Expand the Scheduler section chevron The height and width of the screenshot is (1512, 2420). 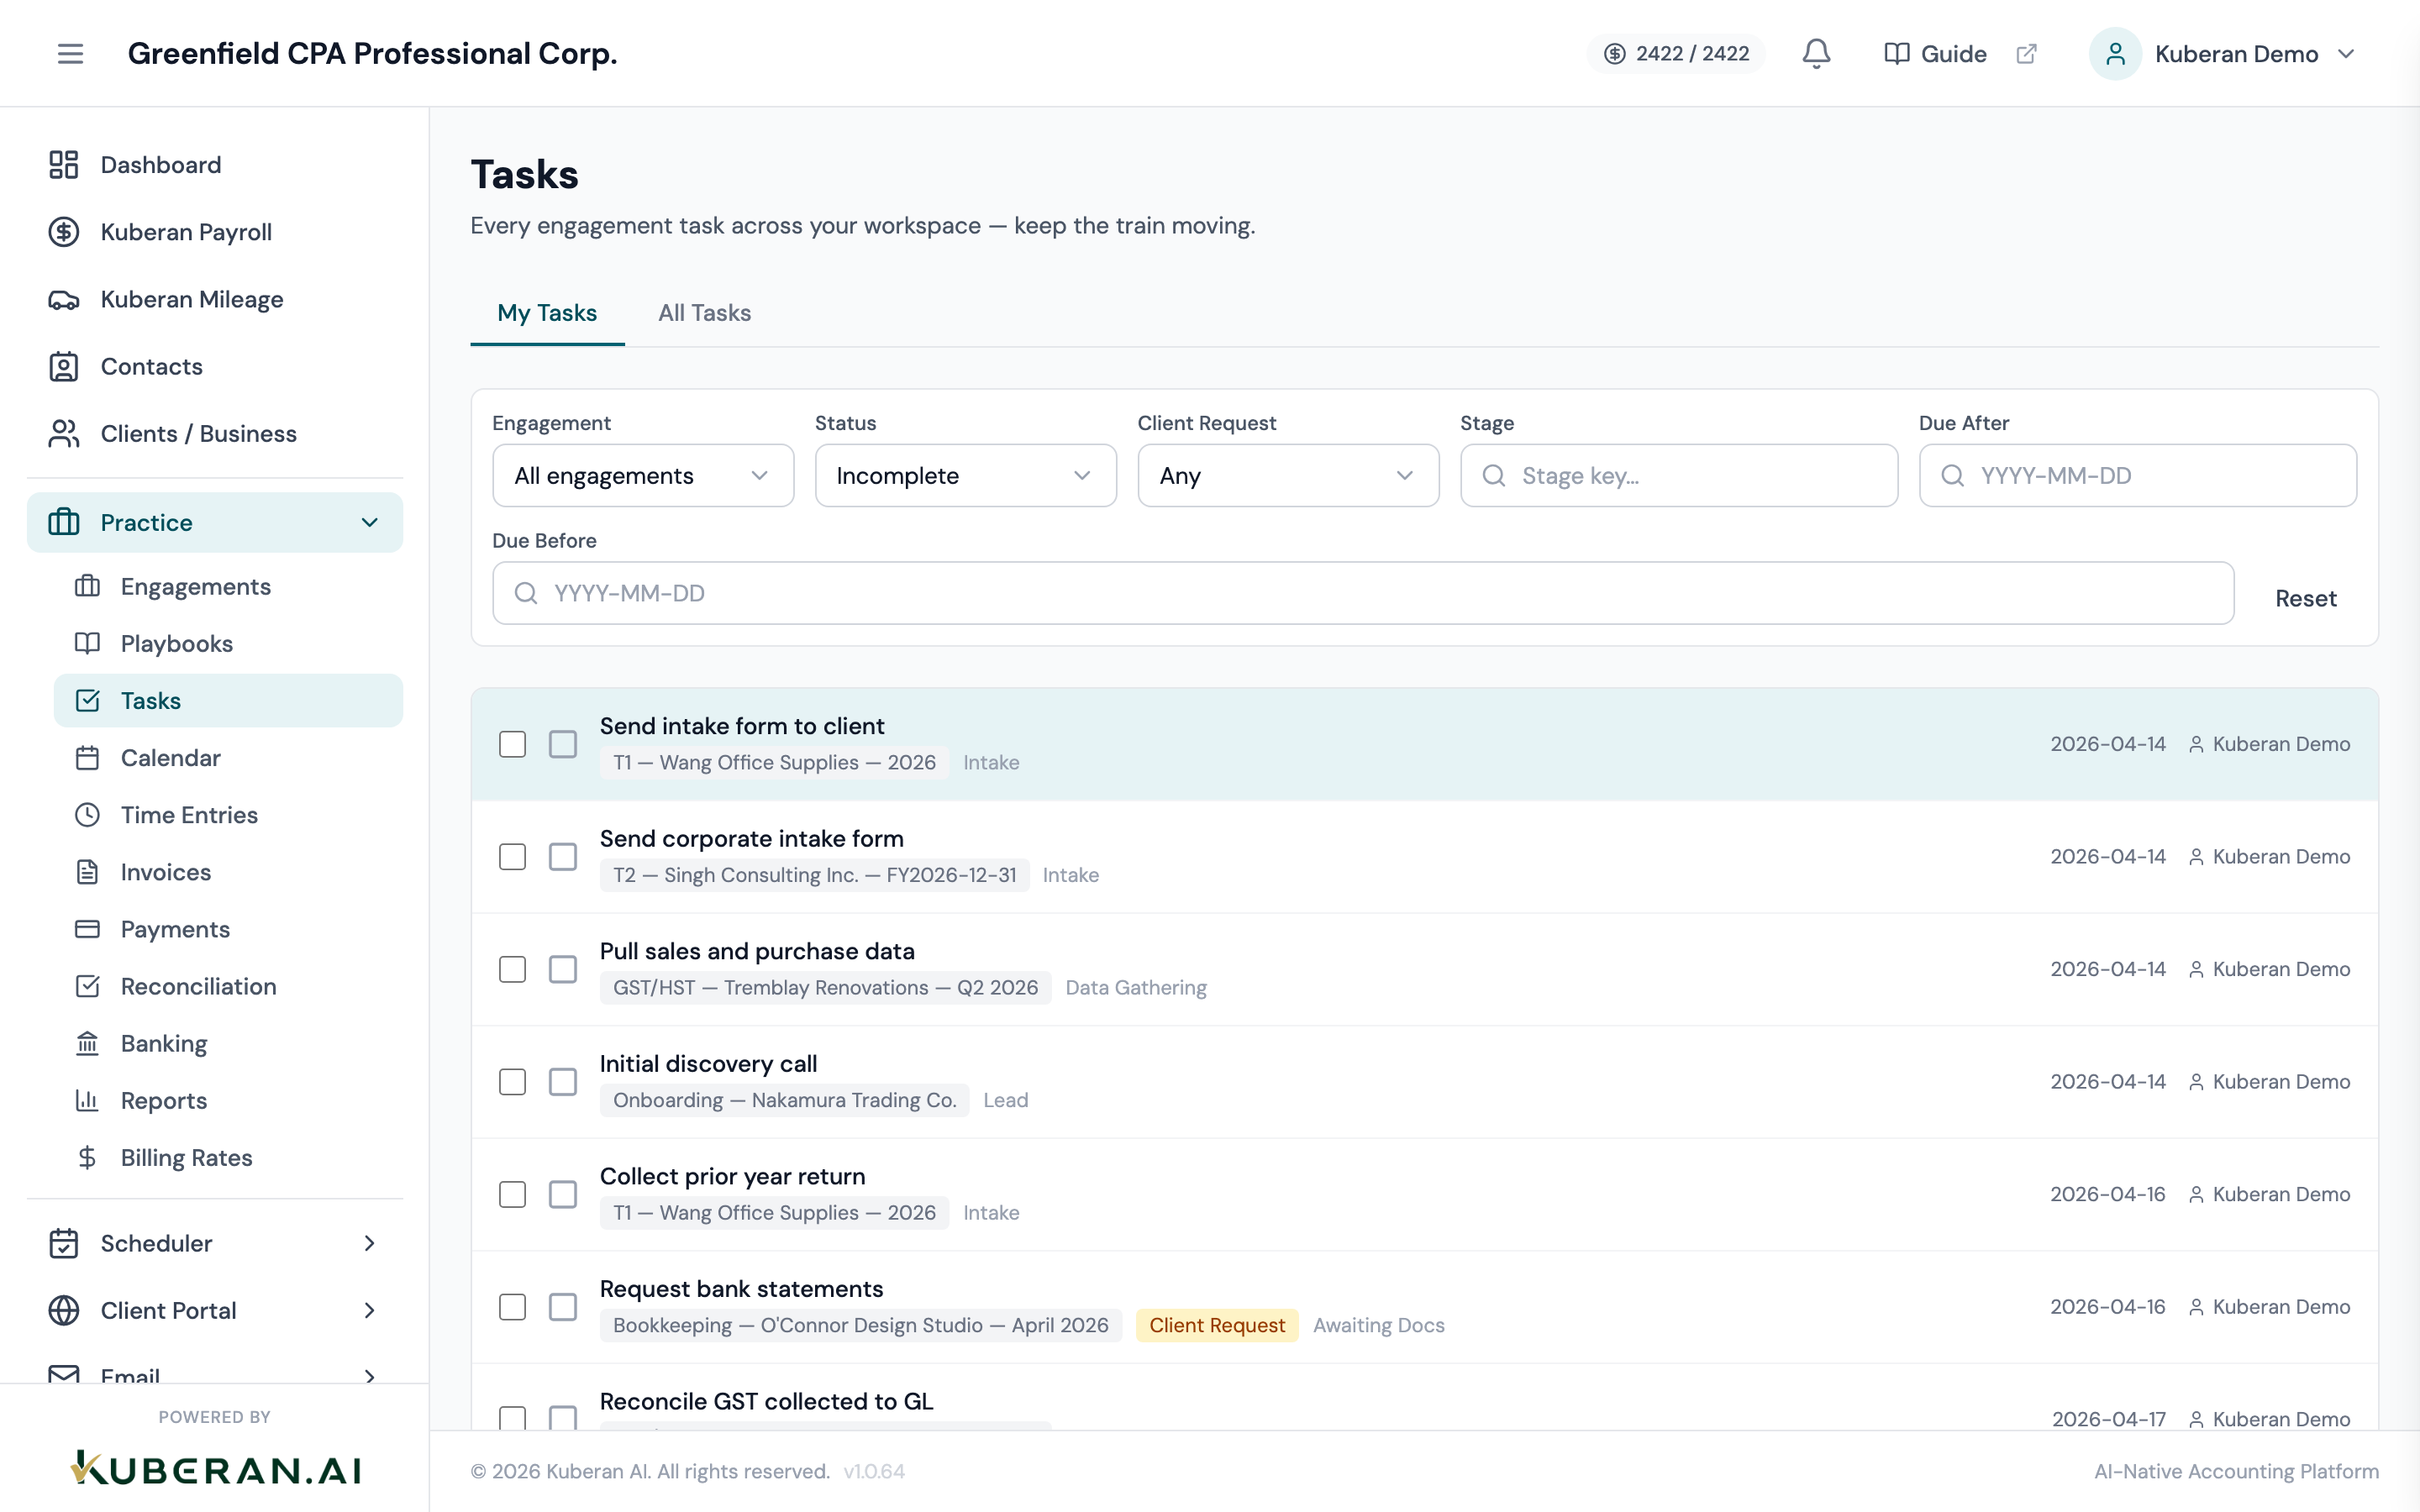click(370, 1243)
